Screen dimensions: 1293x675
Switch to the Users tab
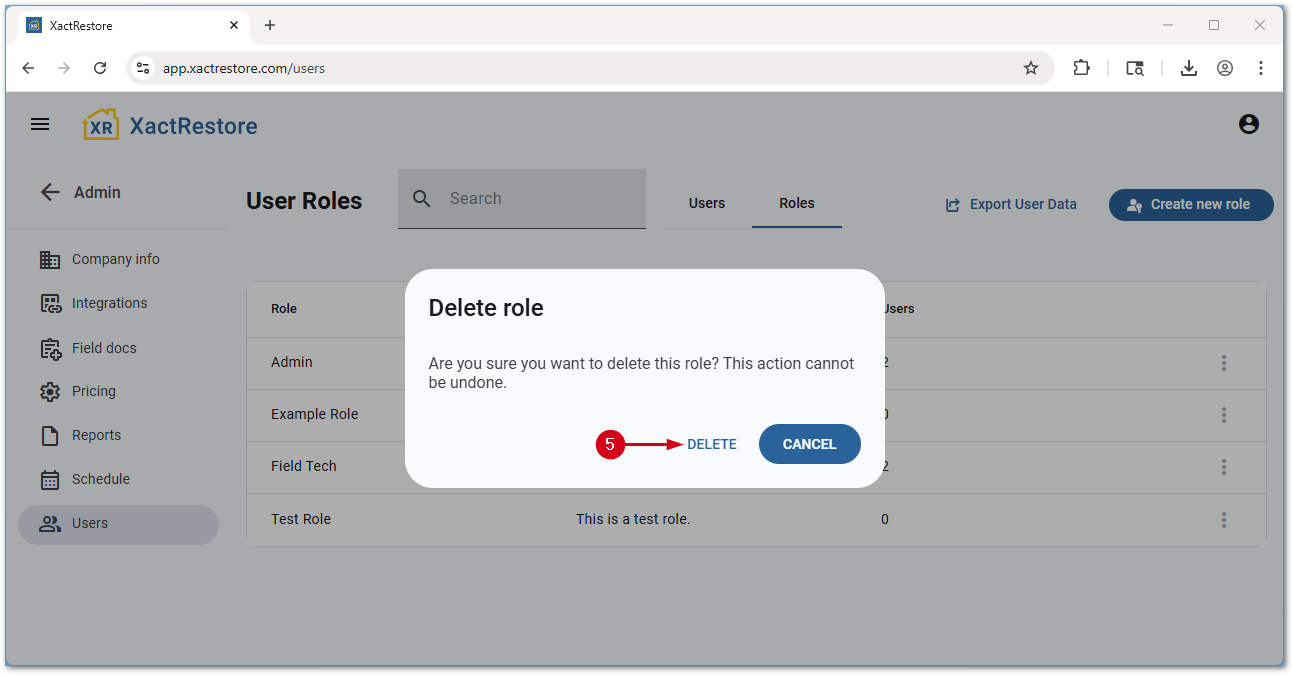(x=707, y=203)
